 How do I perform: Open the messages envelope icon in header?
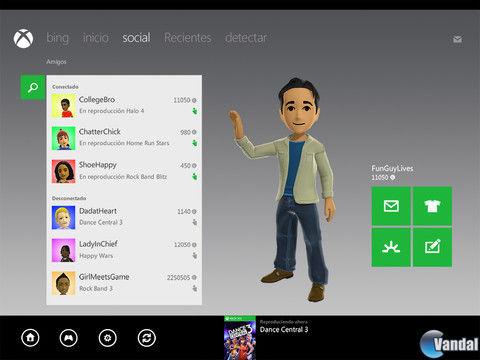pyautogui.click(x=458, y=39)
